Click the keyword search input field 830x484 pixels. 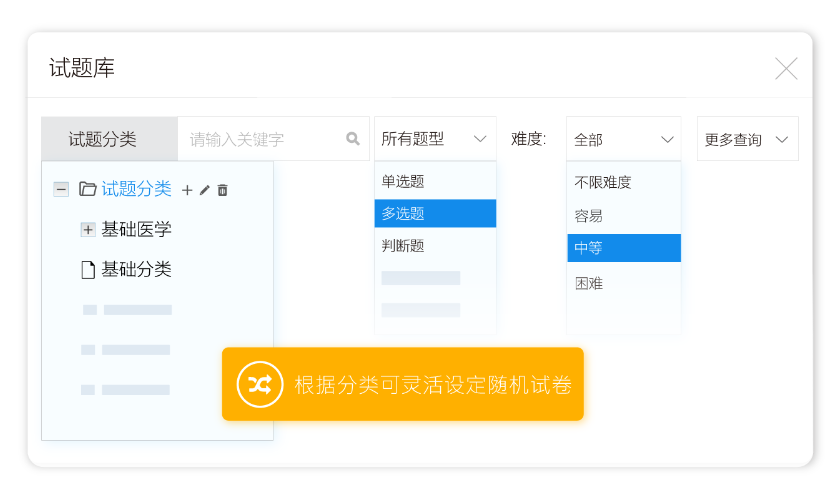pos(260,139)
